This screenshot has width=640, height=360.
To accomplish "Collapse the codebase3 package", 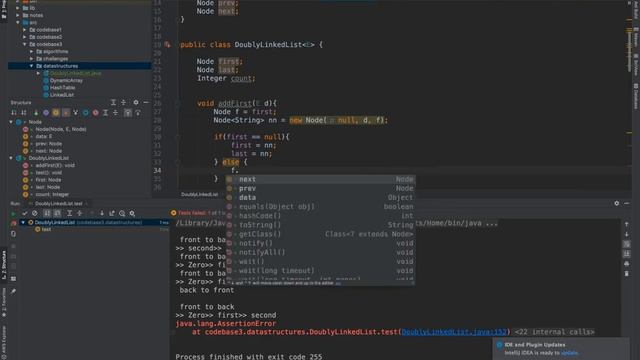I will point(24,44).
